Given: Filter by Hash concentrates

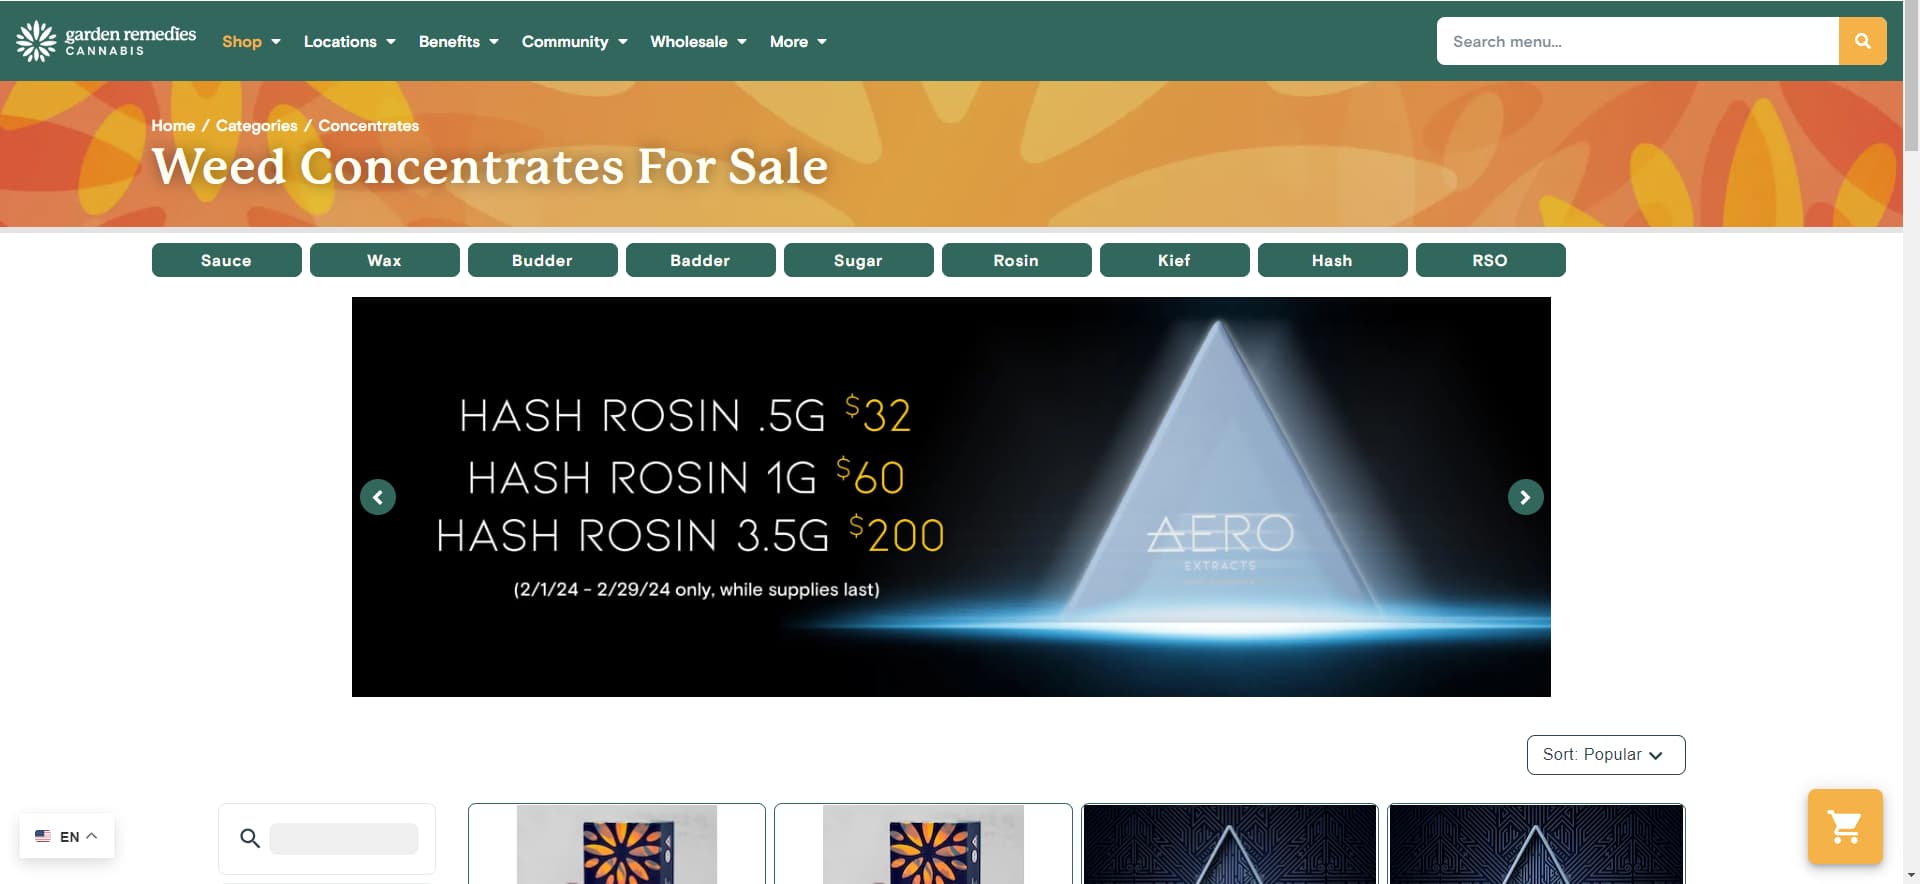Looking at the screenshot, I should [x=1333, y=260].
